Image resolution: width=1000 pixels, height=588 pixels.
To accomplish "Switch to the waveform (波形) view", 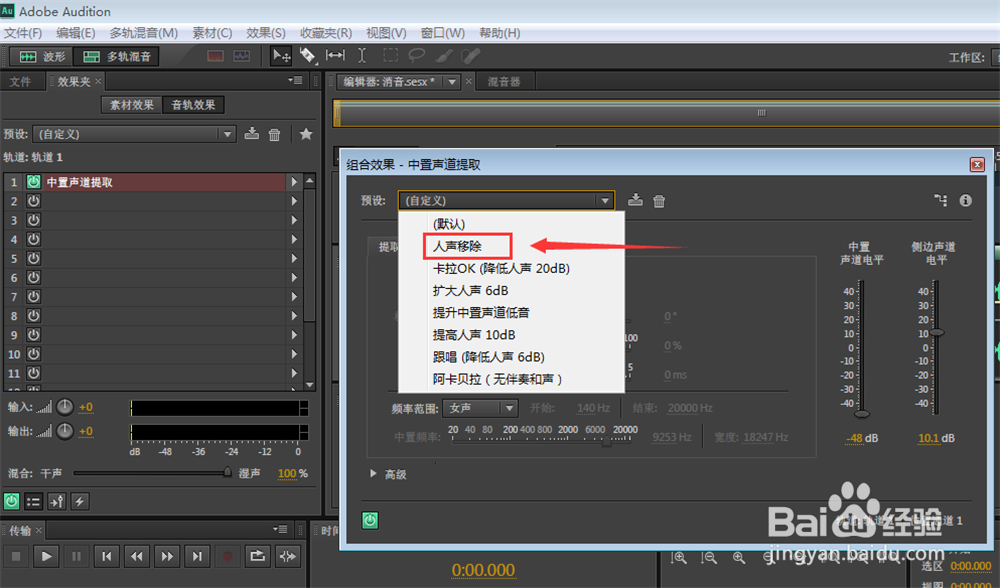I will (x=41, y=57).
